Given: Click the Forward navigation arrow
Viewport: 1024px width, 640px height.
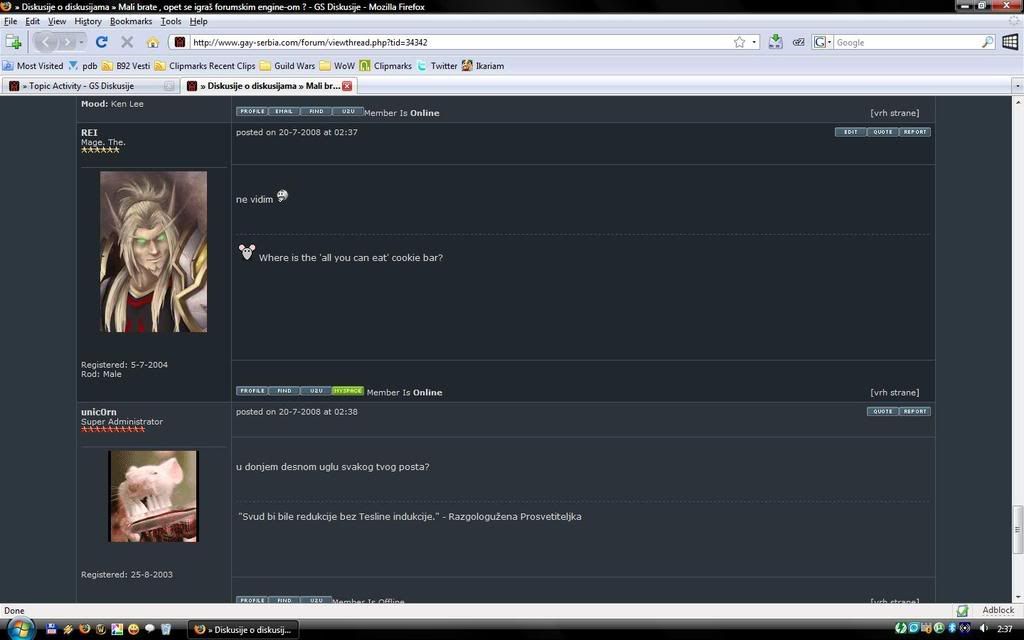Looking at the screenshot, I should (x=67, y=42).
